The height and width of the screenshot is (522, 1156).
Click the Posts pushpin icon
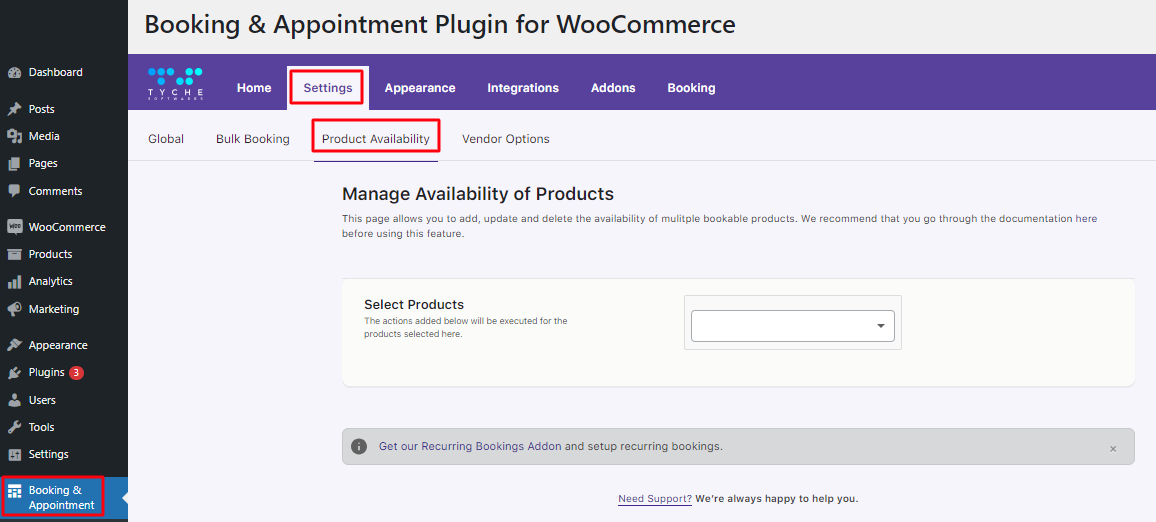click(14, 109)
